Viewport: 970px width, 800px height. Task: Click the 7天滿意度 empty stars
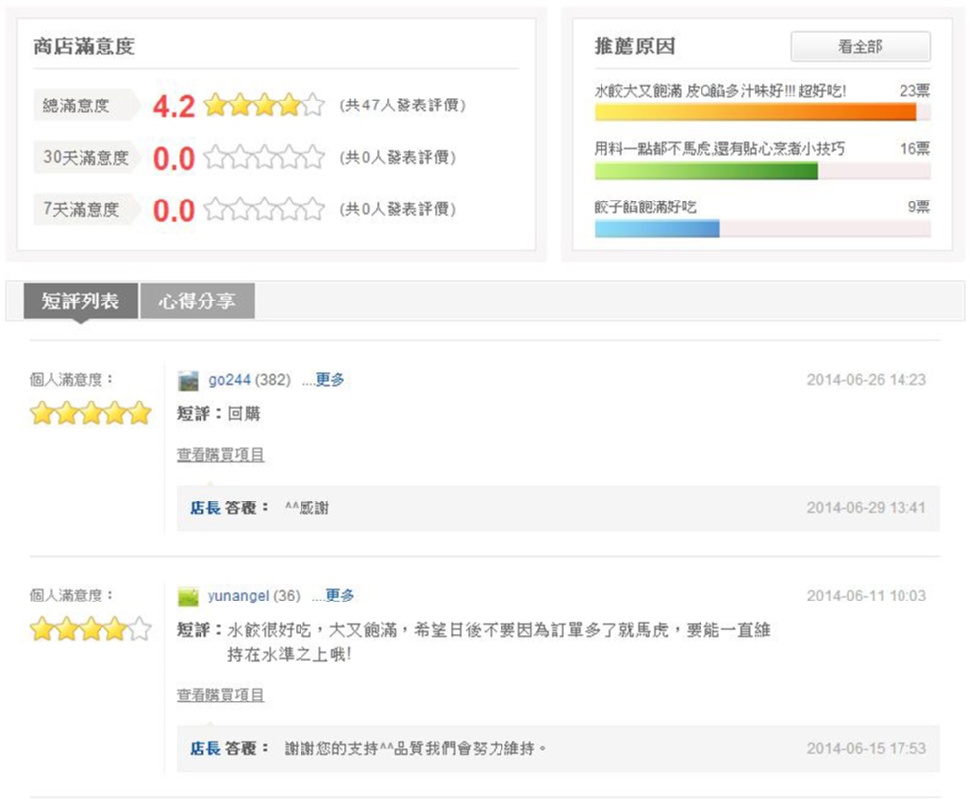pos(264,209)
